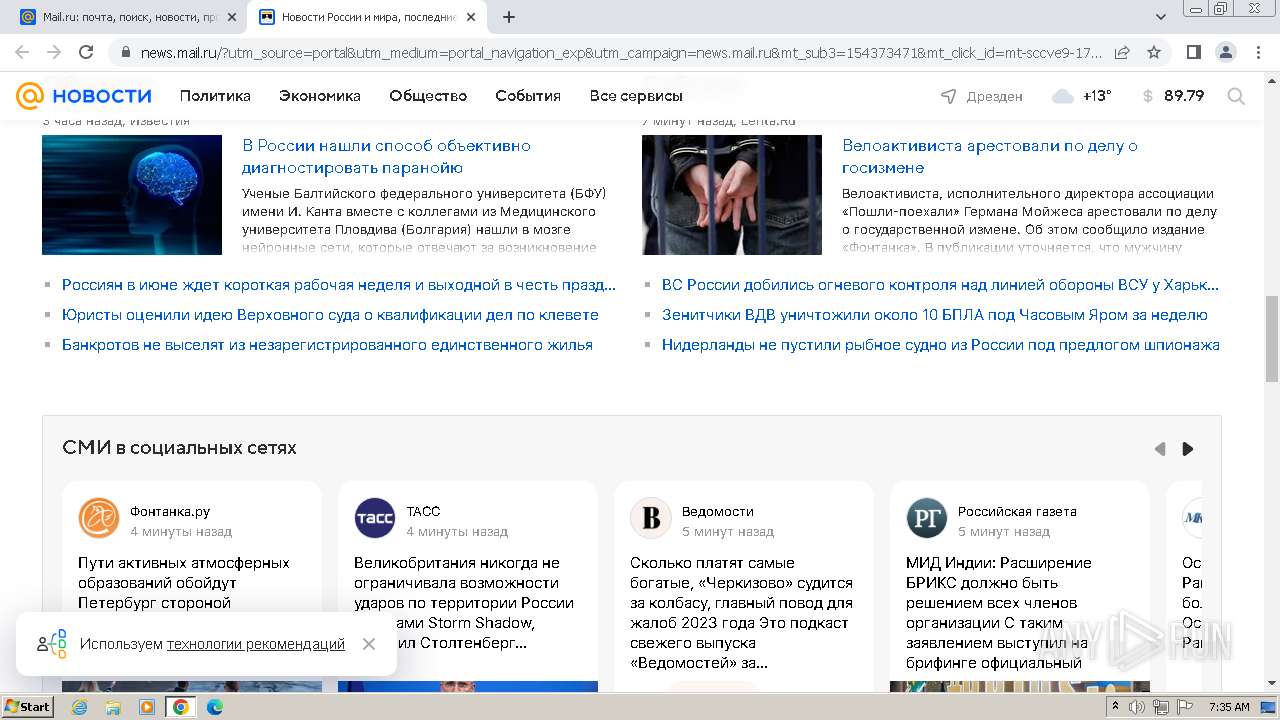Click the Ведомости source avatar

[x=651, y=518]
